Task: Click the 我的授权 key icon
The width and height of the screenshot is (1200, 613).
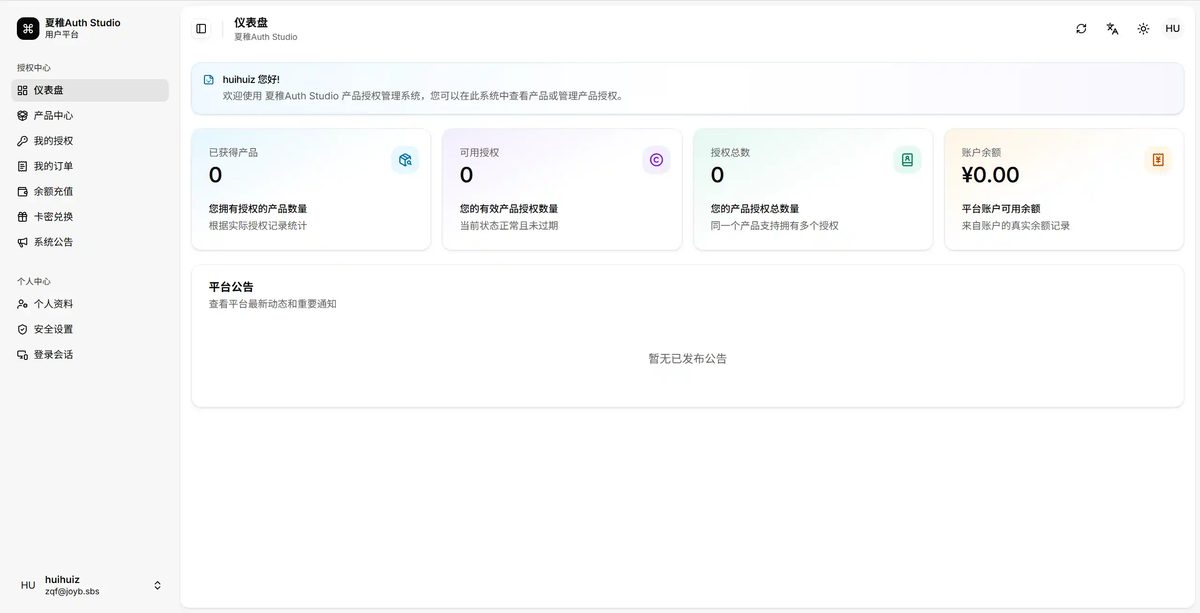Action: [23, 141]
